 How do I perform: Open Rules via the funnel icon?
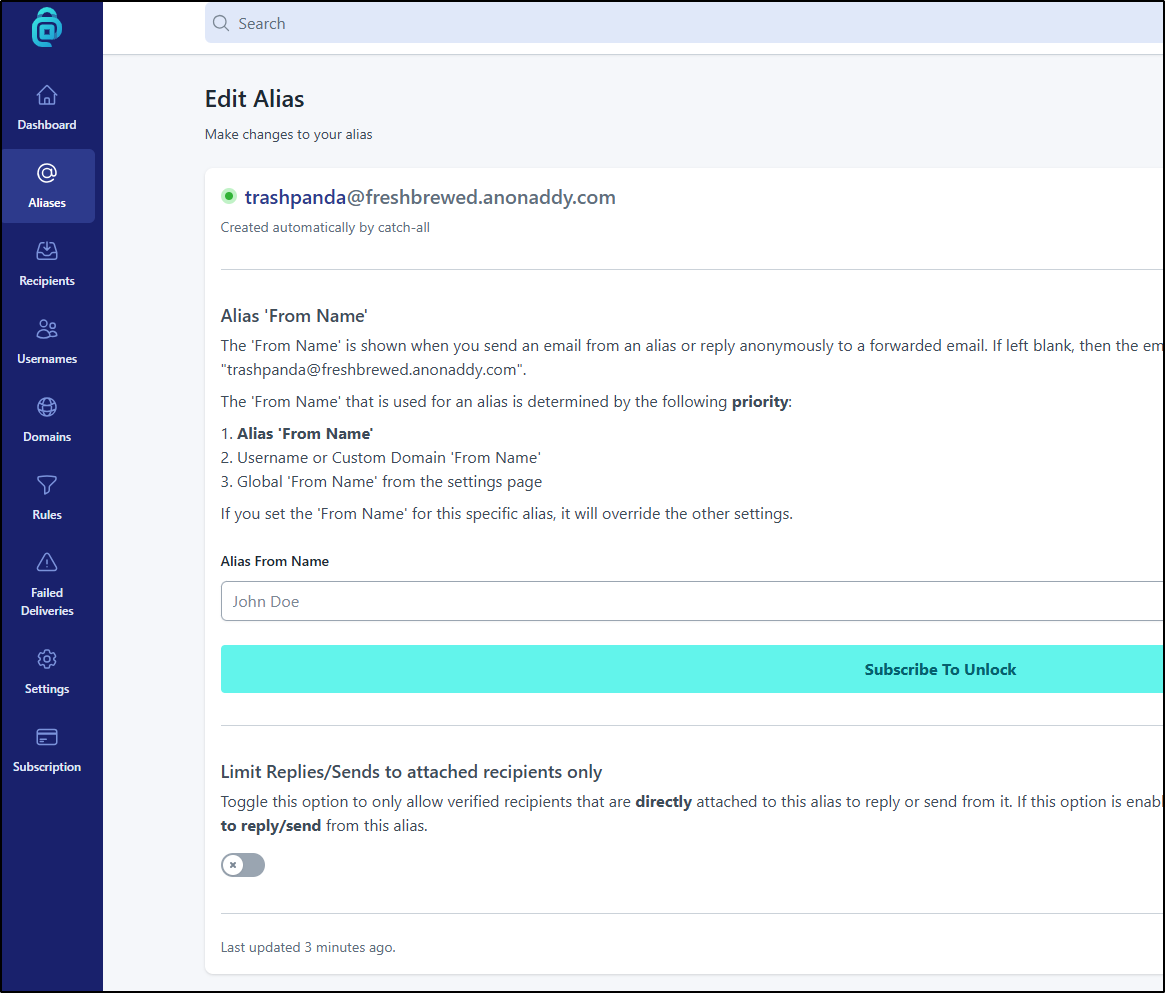pos(47,485)
